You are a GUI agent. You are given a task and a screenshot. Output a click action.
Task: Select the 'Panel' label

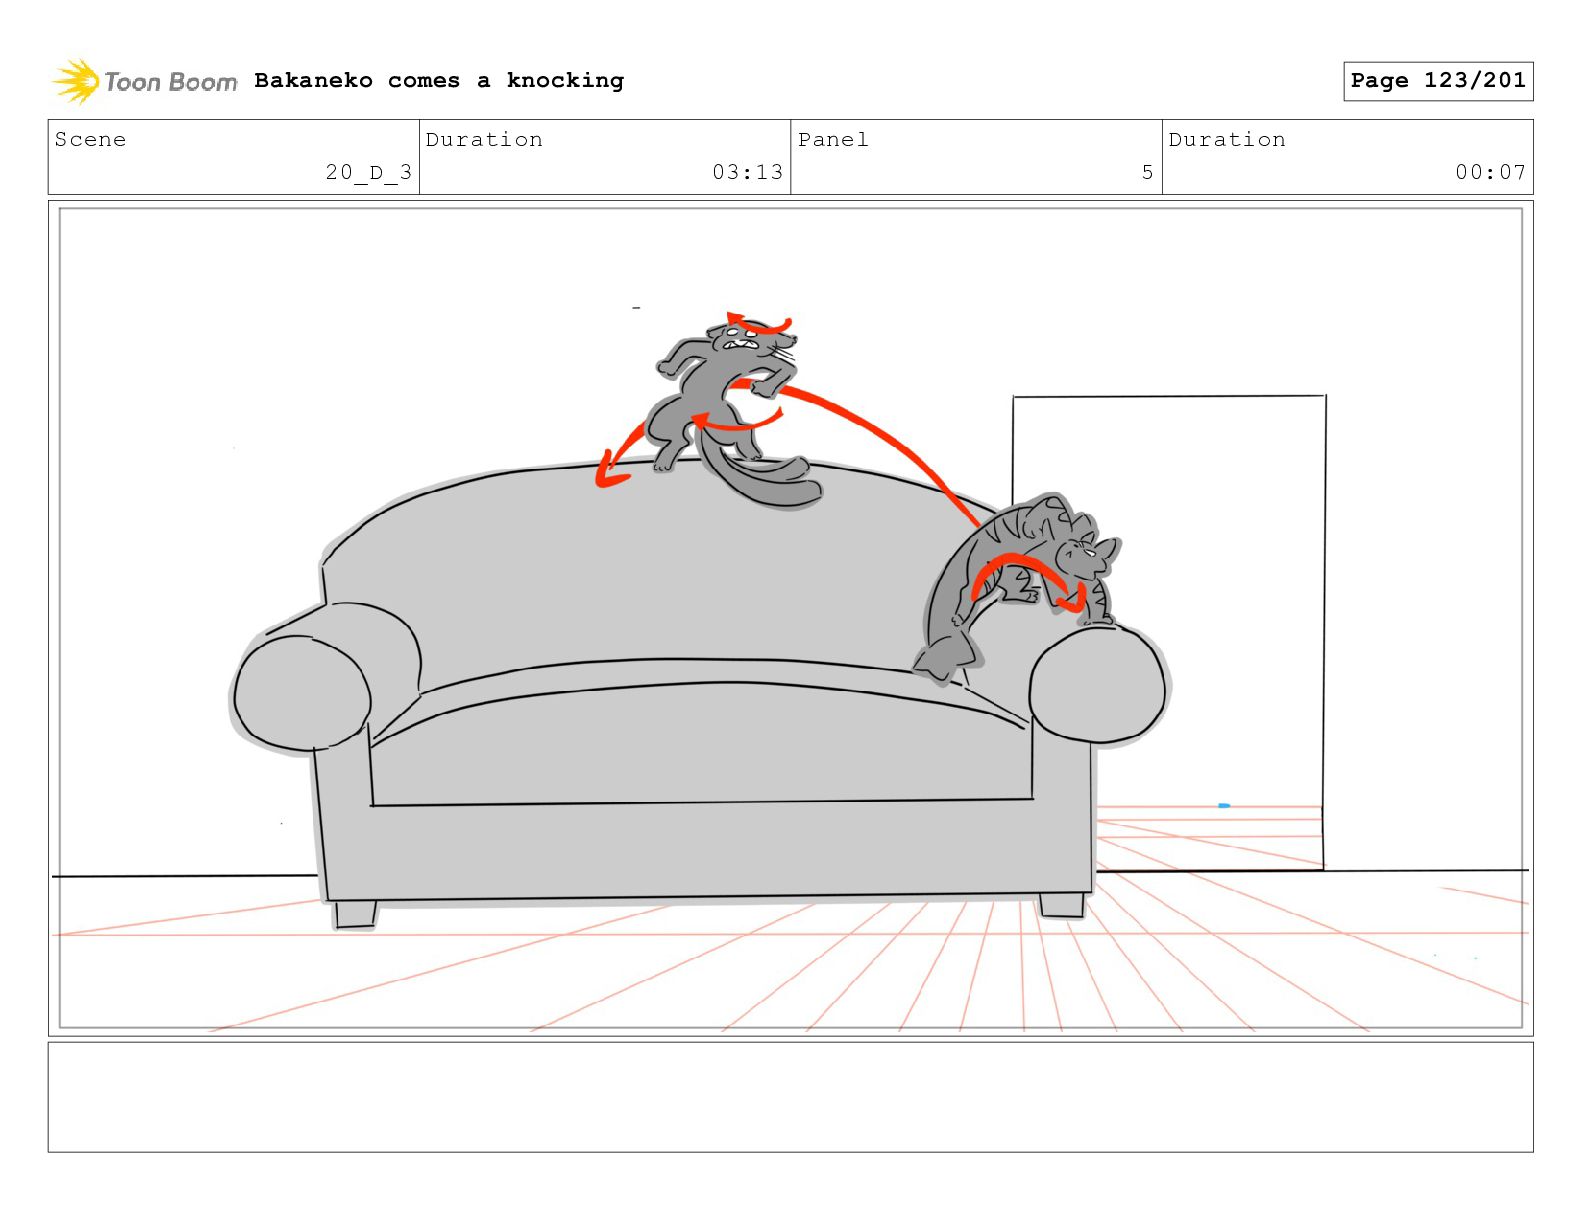pos(833,139)
